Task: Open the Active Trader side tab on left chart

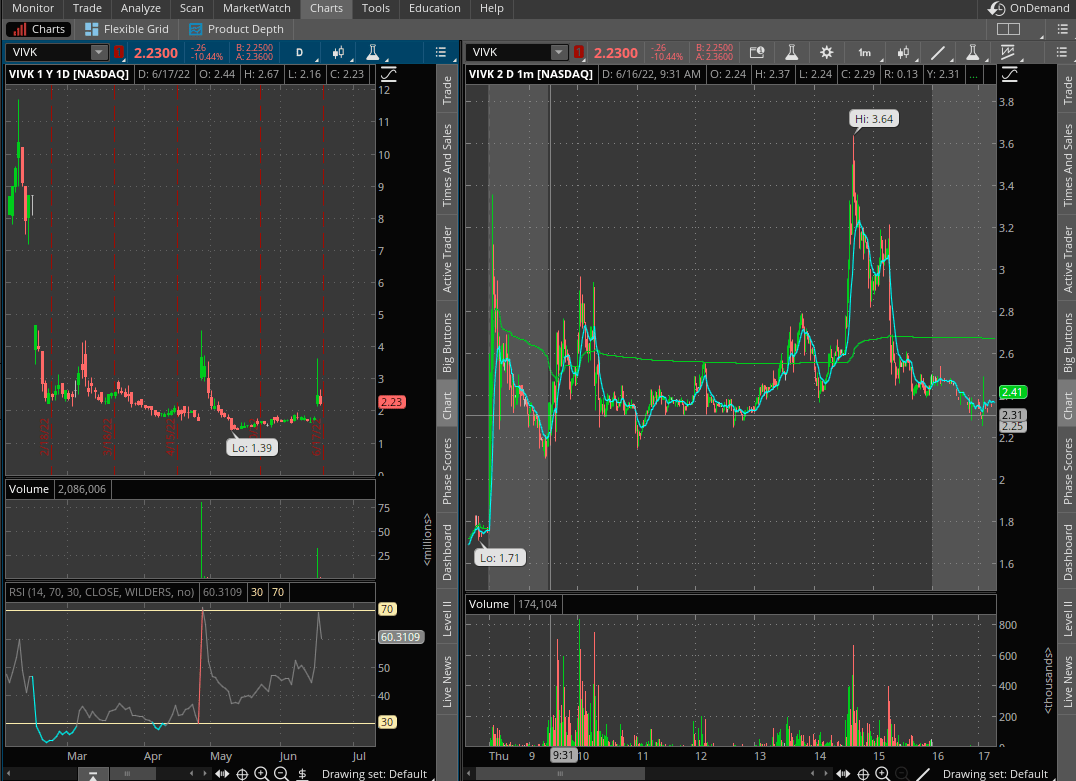Action: [x=447, y=259]
